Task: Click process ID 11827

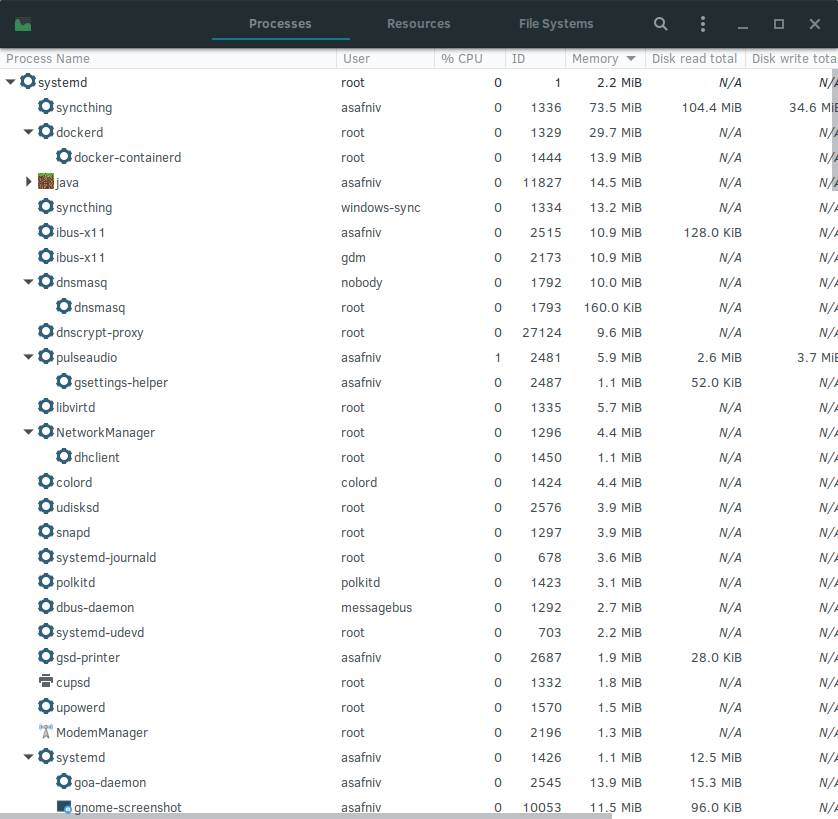Action: point(541,182)
